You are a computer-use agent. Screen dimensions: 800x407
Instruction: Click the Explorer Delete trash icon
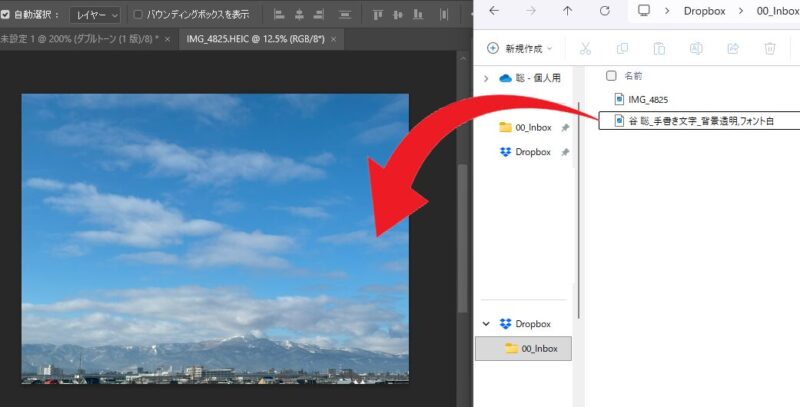point(770,48)
